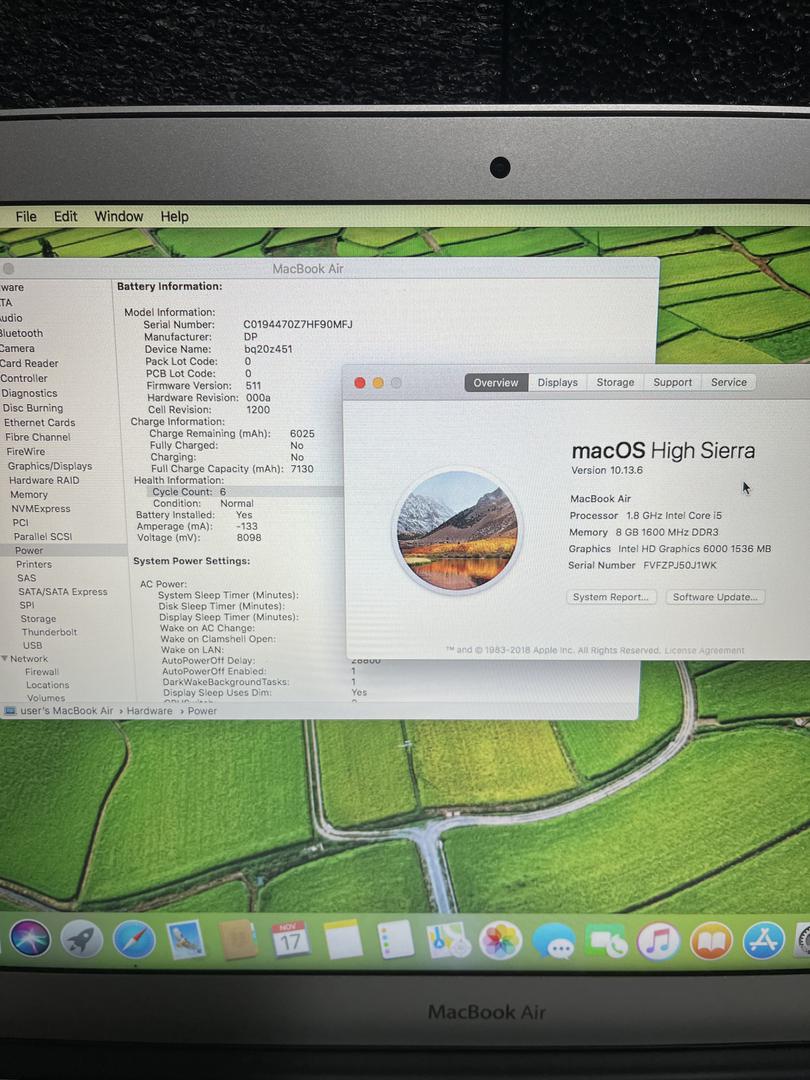
Task: Open Notes app in Dock
Action: [x=343, y=939]
